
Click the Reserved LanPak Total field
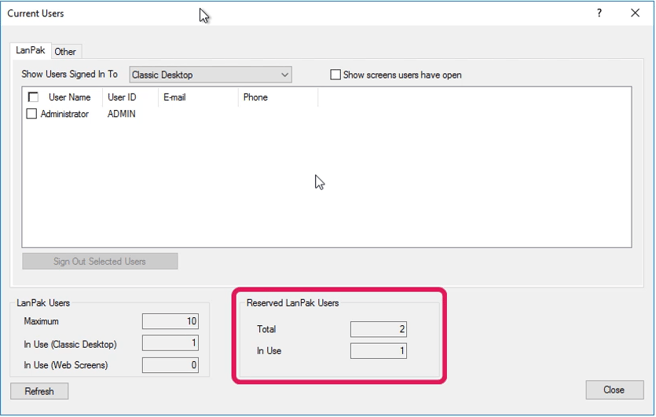378,329
